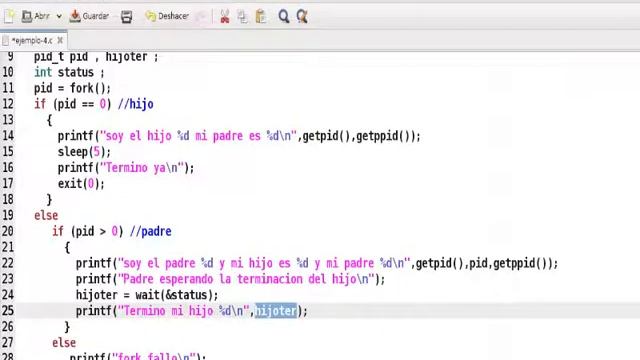Open a file with the Abrir button

[x=36, y=16]
